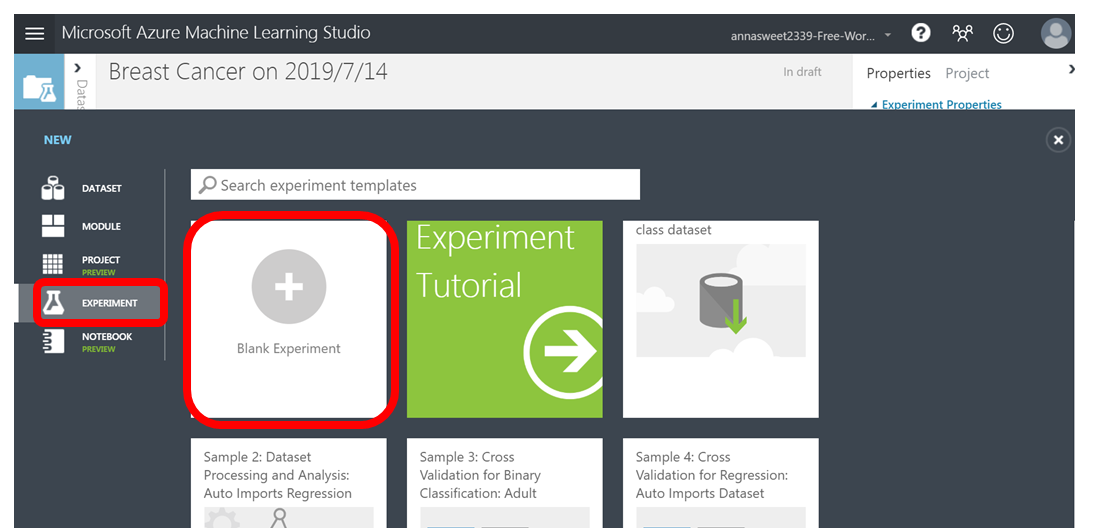Click the Project grid icon
This screenshot has height=528, width=1104.
tap(53, 264)
